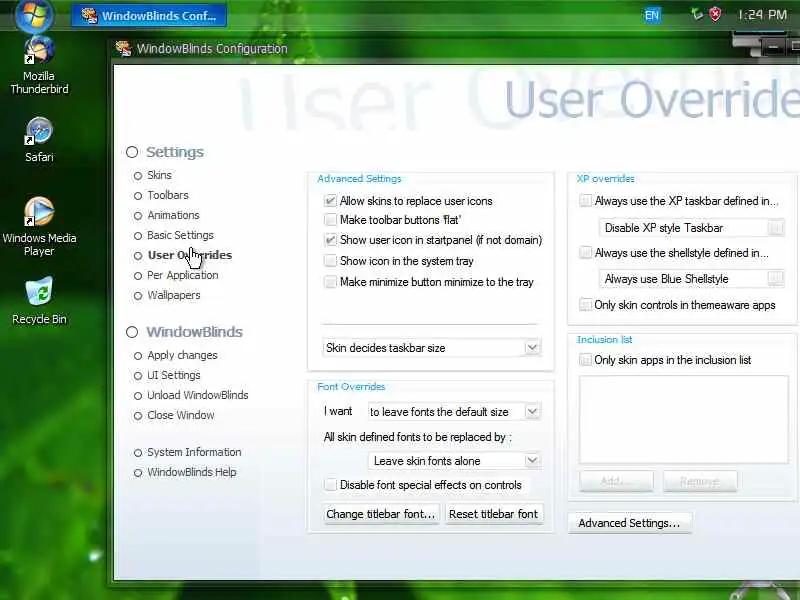Open the Always use Blue Shellstyle dropdown

tap(691, 279)
